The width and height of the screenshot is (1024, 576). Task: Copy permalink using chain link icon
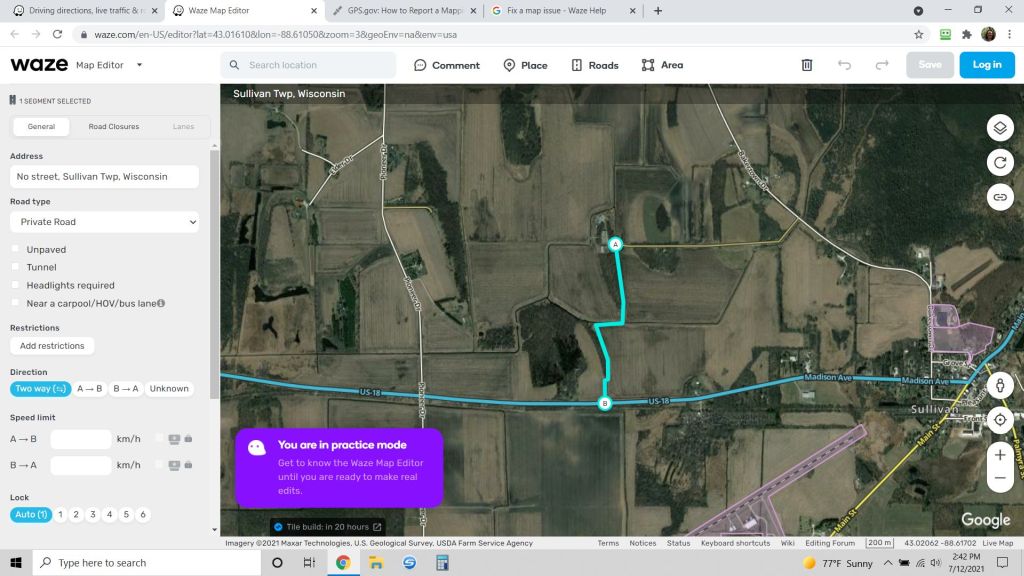[x=1000, y=197]
